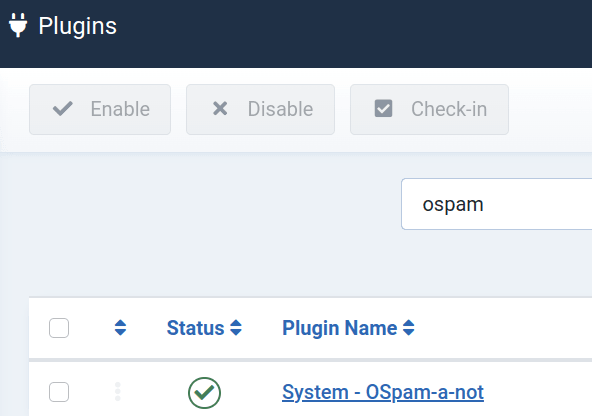This screenshot has height=416, width=592.
Task: Tick the select-all checkbox in table header
Action: point(59,328)
